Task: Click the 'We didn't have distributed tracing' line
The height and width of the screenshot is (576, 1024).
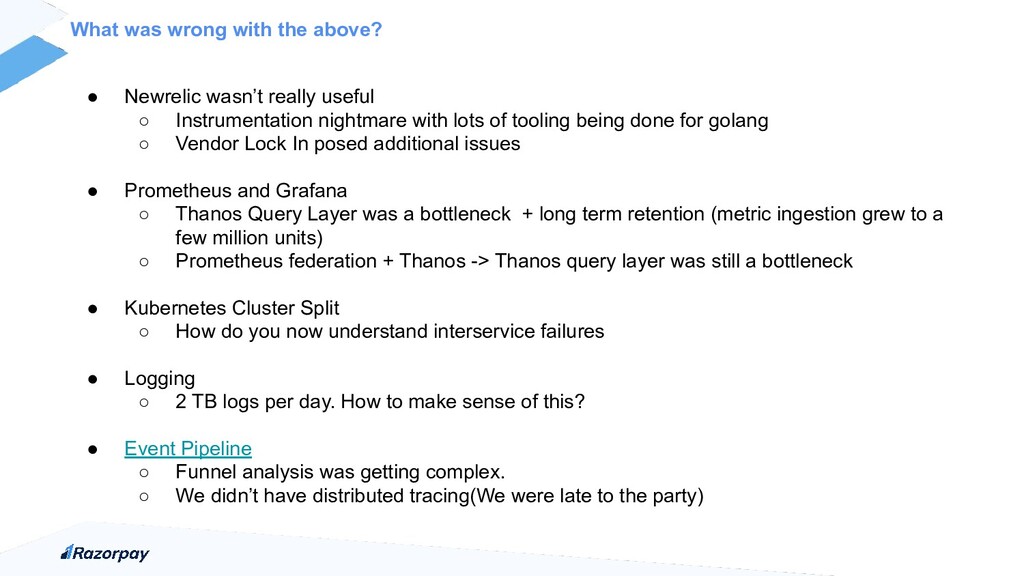Action: point(439,496)
